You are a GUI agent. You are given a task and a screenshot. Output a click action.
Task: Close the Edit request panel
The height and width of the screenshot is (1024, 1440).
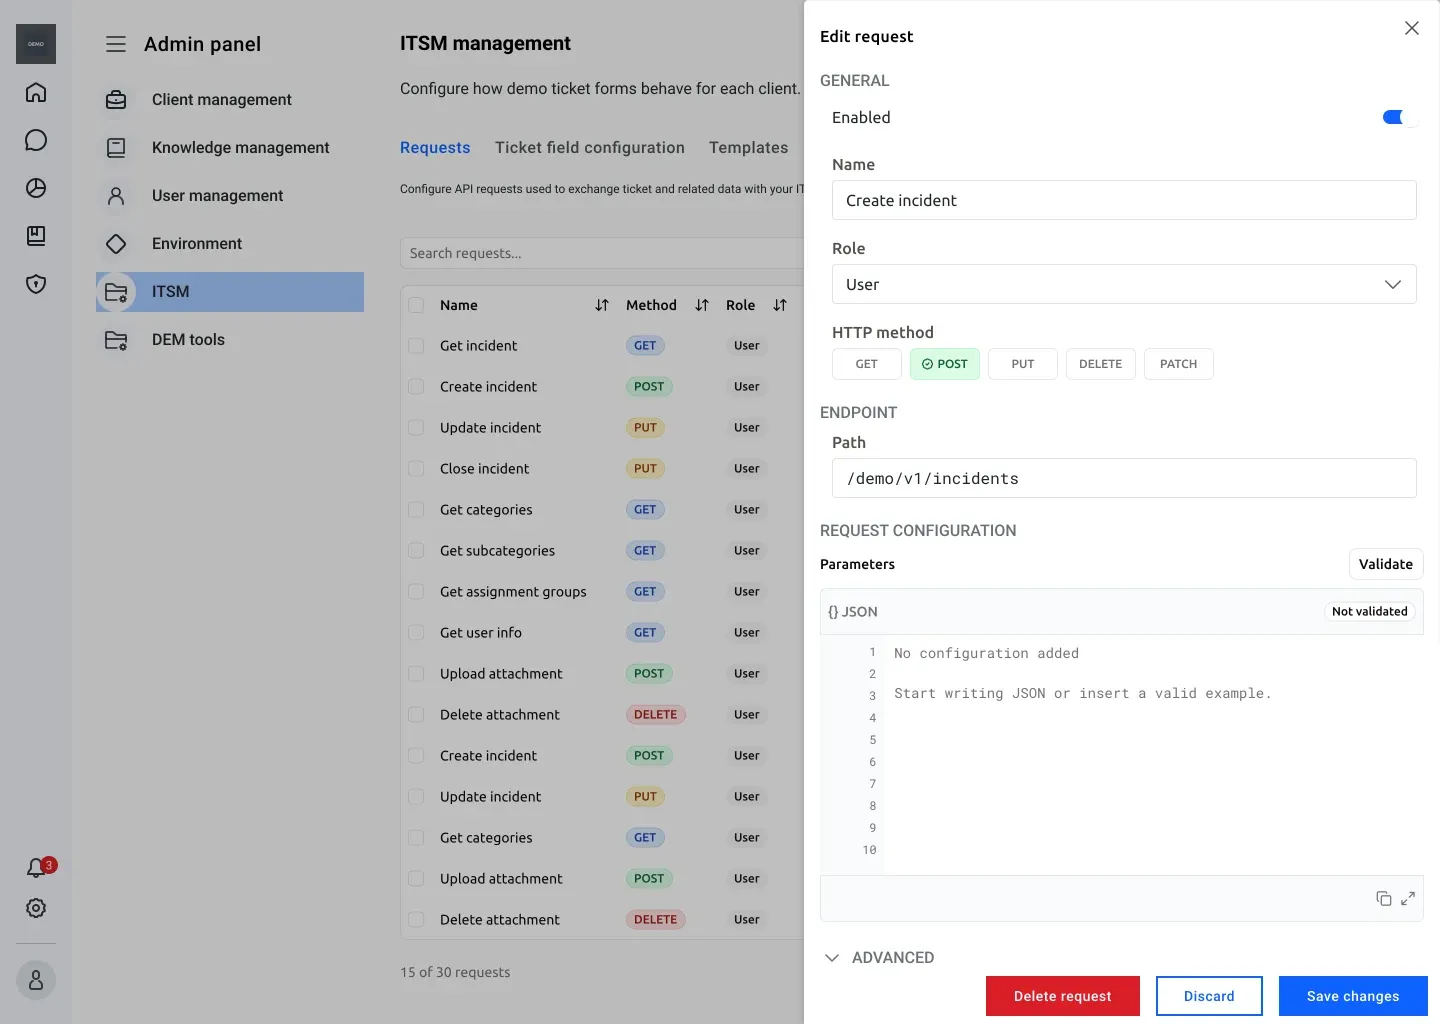[1412, 28]
